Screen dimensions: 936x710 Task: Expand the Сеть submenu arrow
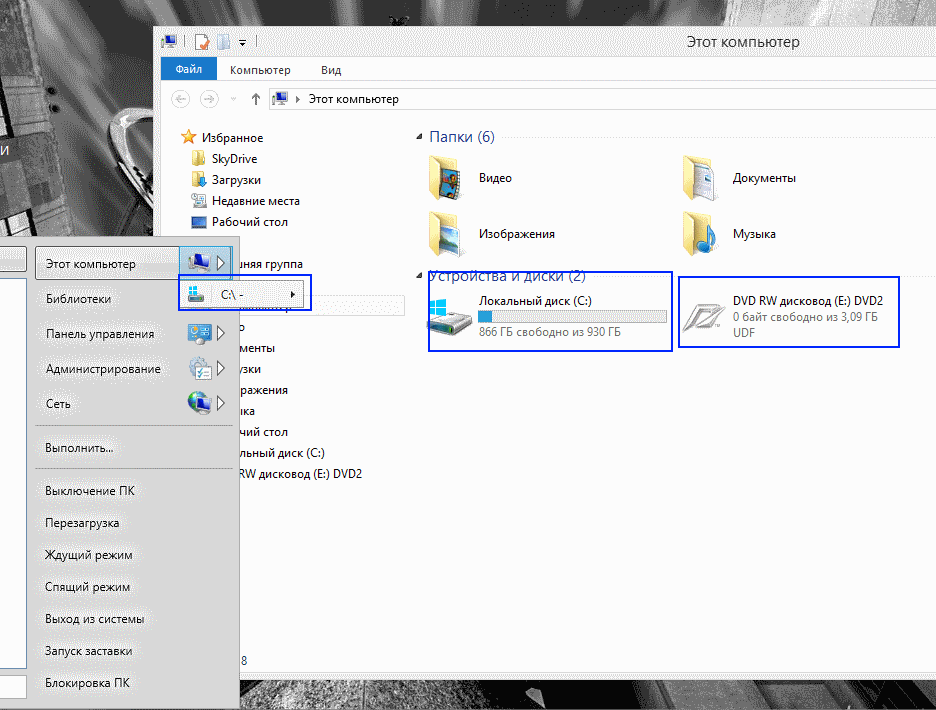[x=221, y=404]
